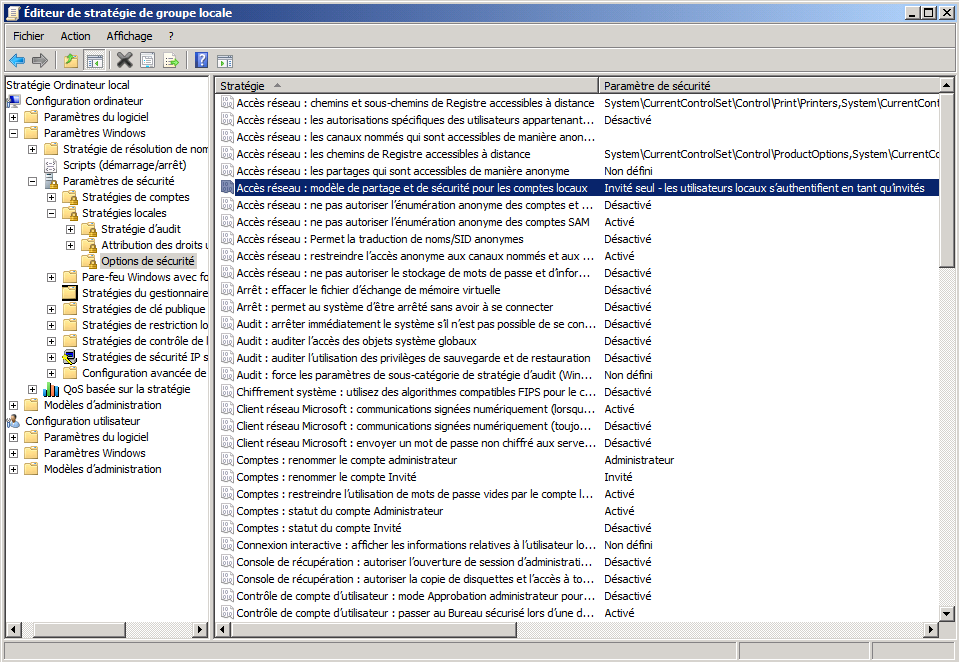Click the Delete X icon in toolbar
Image resolution: width=959 pixels, height=662 pixels.
(x=124, y=60)
